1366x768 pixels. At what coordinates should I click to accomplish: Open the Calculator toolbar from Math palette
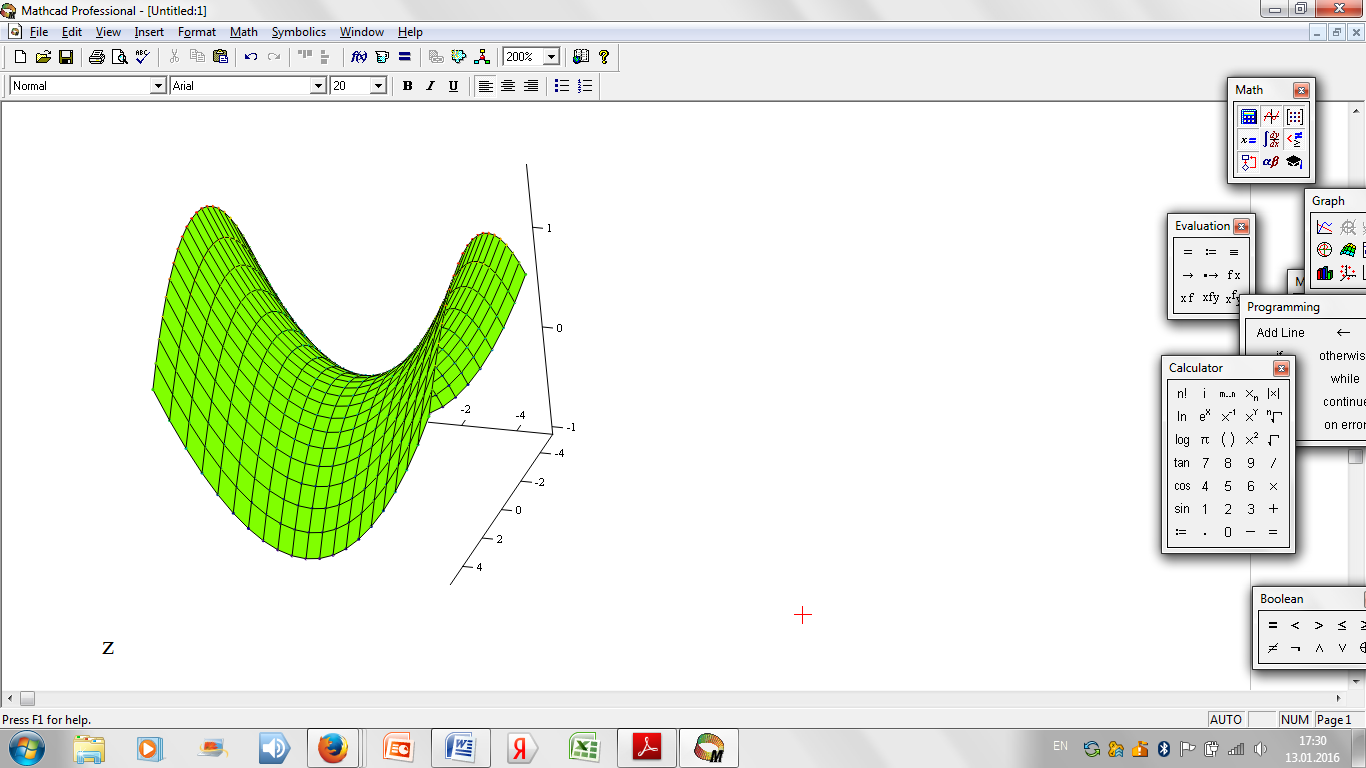tap(1249, 117)
